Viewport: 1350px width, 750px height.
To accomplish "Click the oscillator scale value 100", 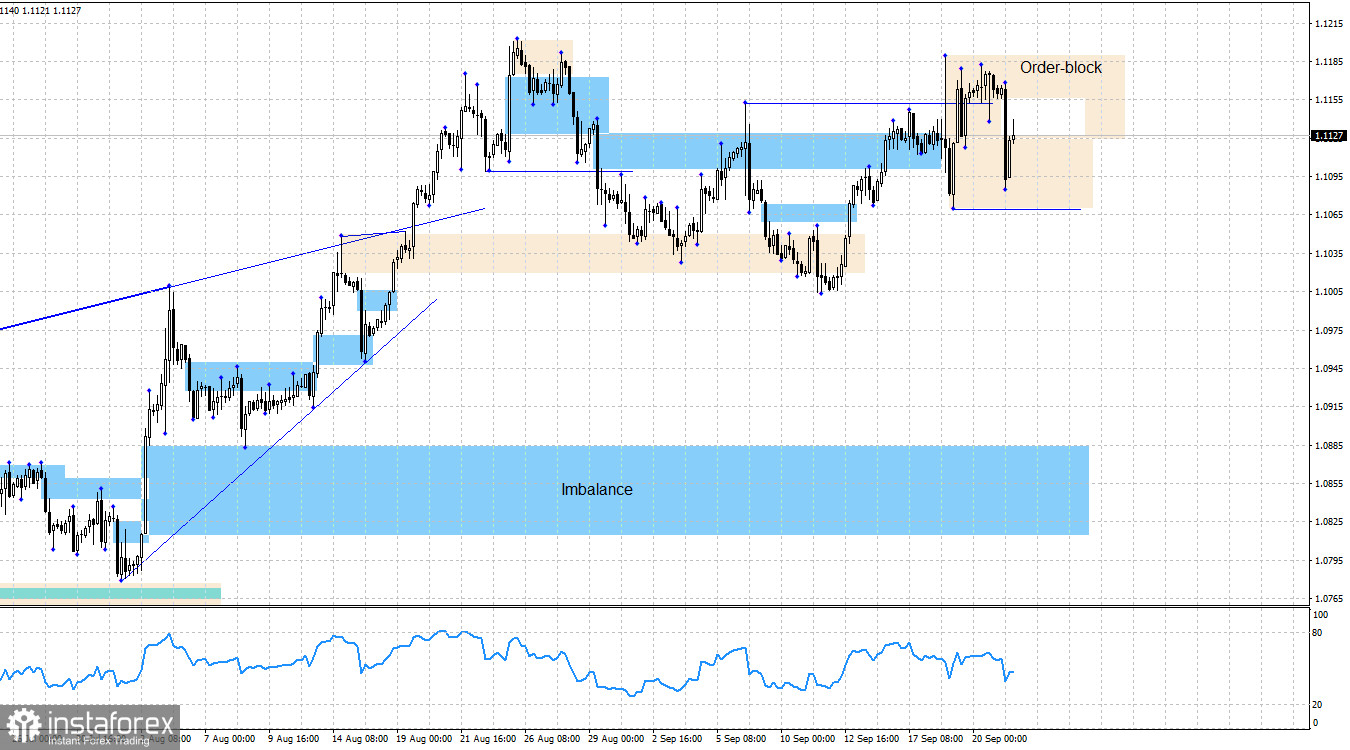I will [x=1320, y=615].
